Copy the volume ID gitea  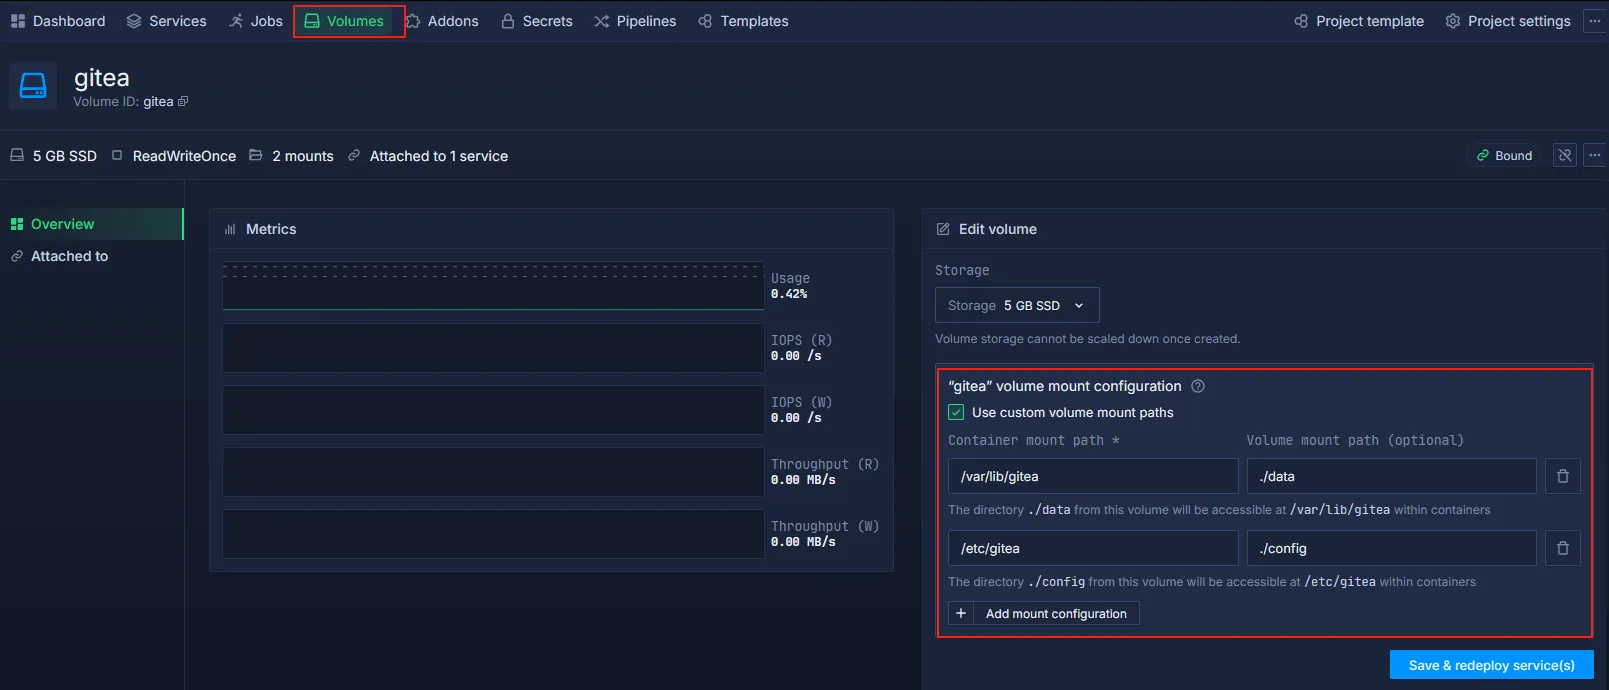183,101
